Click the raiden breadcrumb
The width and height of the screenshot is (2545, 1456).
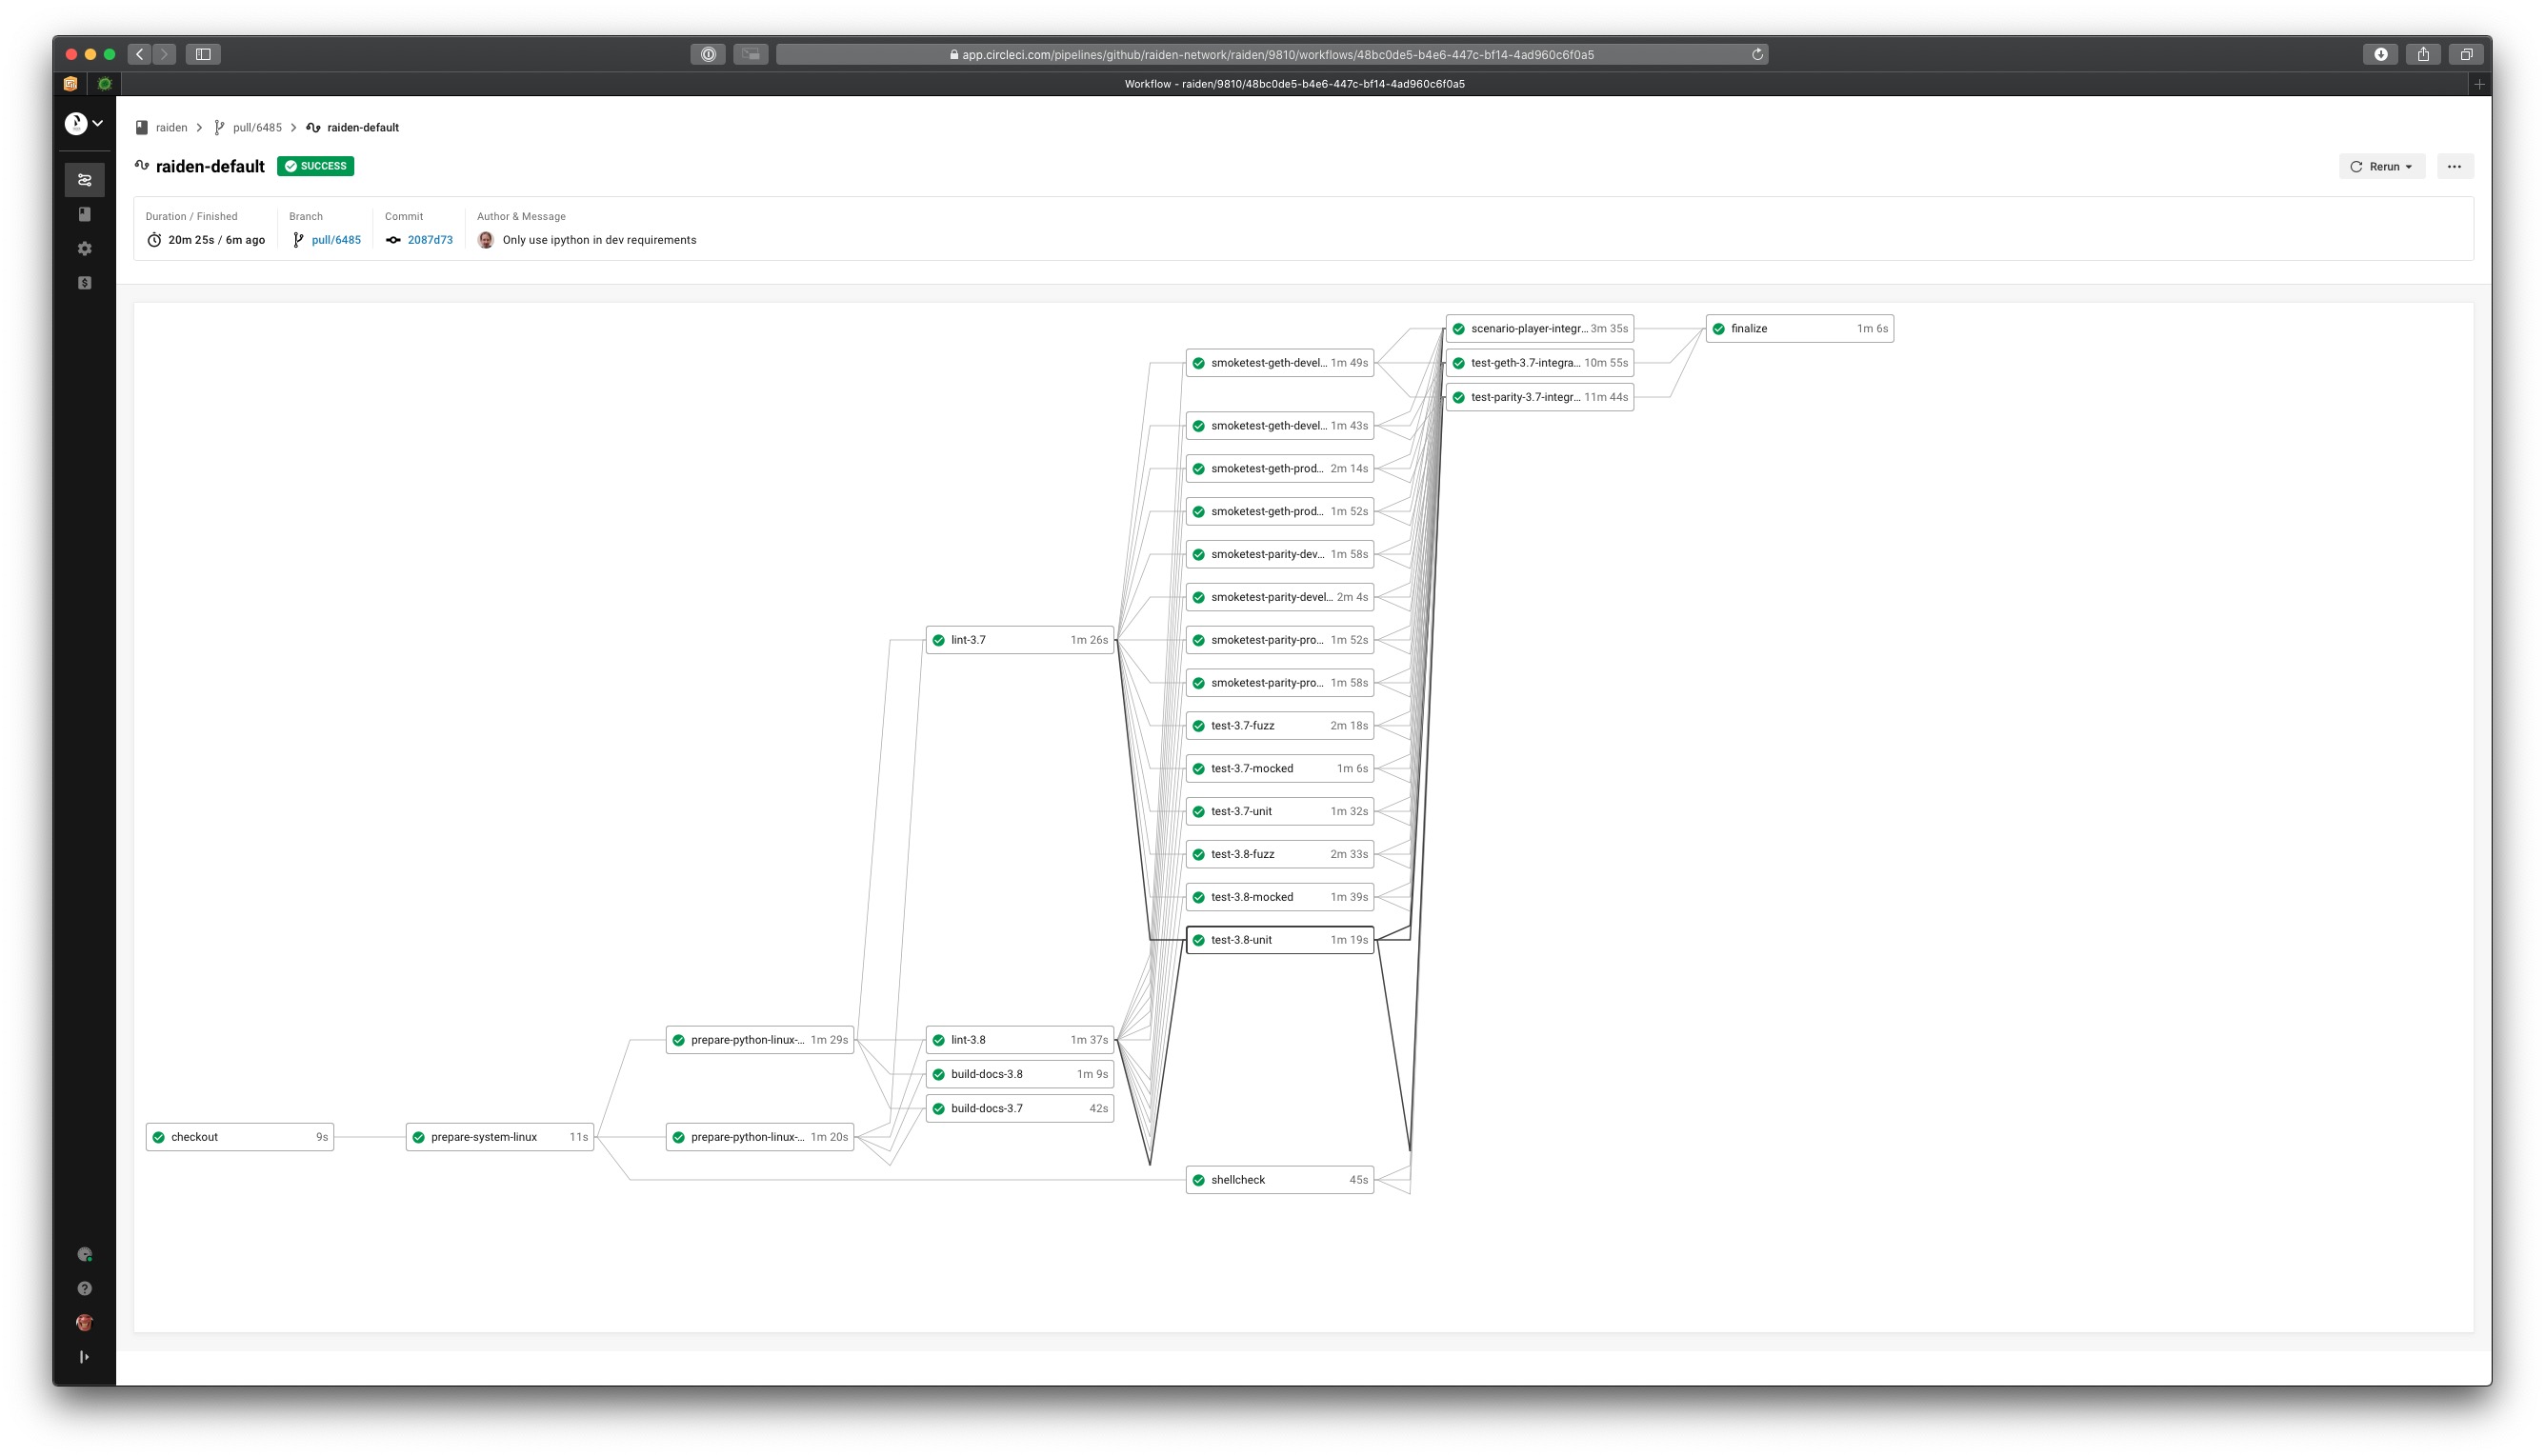coord(171,127)
